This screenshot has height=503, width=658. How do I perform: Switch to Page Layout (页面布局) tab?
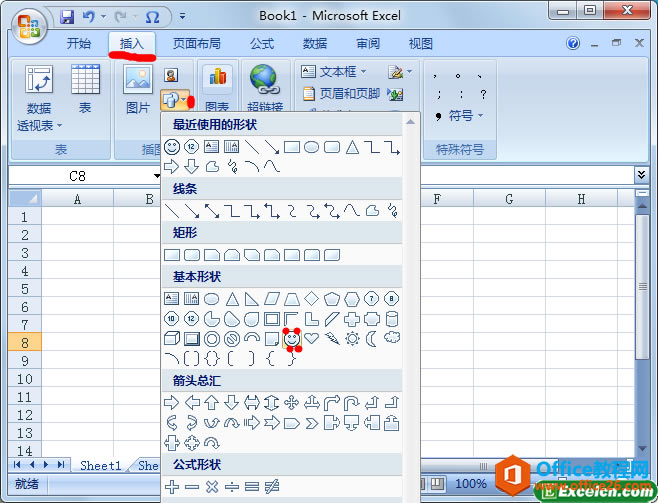click(196, 43)
